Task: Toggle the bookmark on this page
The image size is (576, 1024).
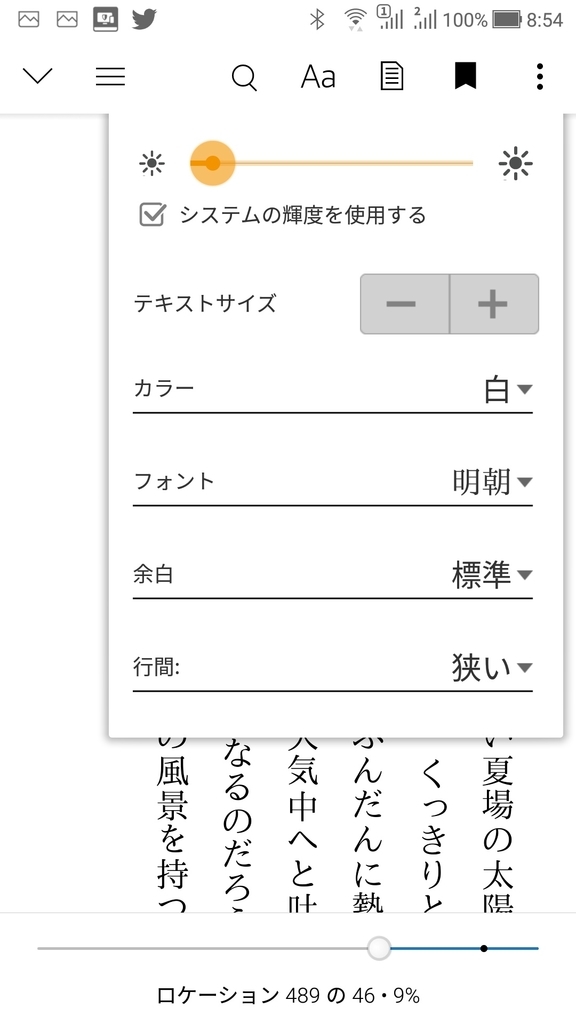Action: [x=466, y=76]
